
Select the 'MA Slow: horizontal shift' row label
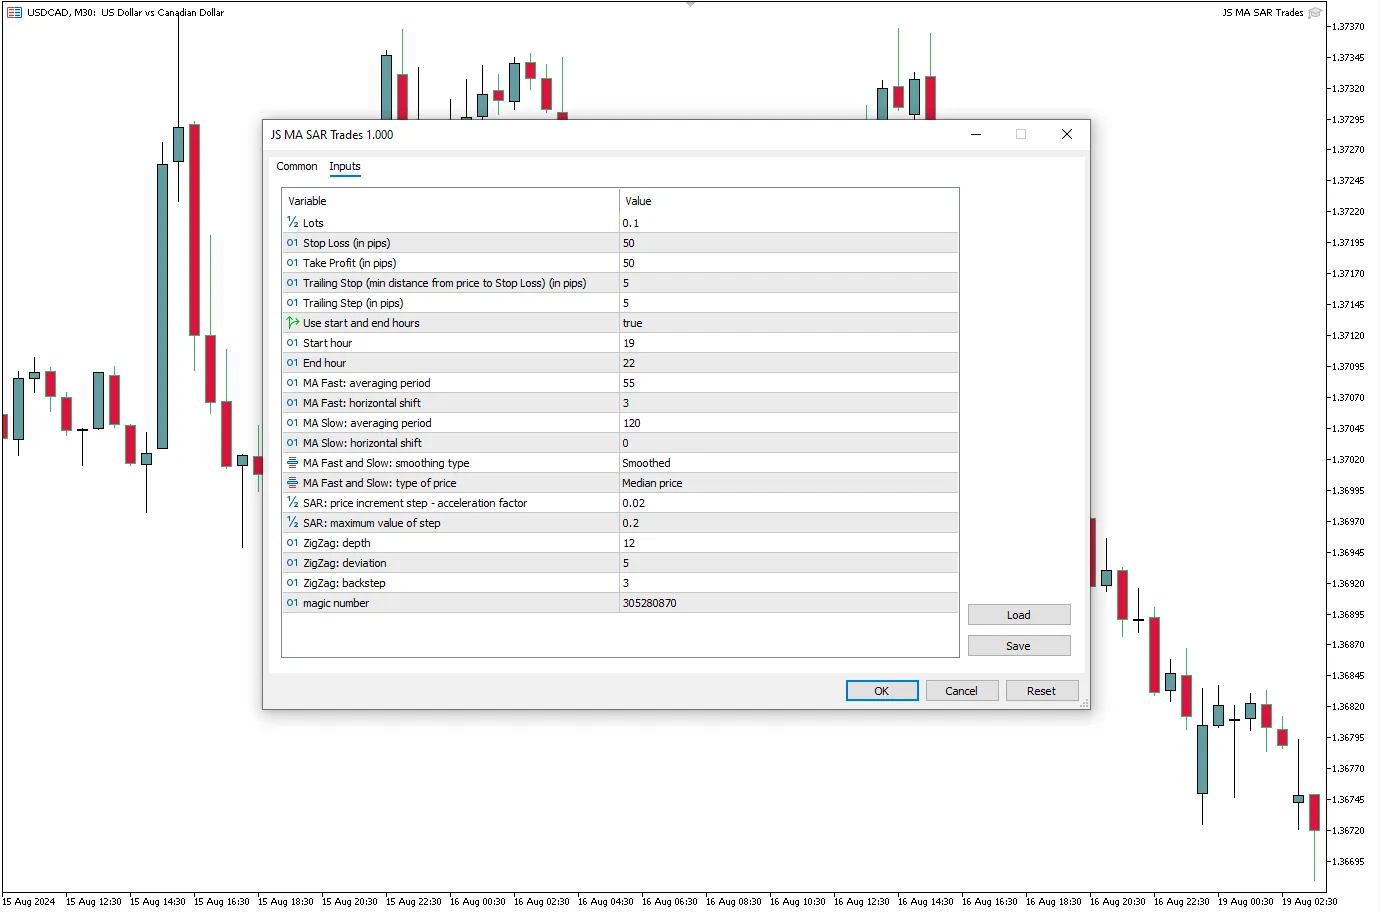click(362, 443)
